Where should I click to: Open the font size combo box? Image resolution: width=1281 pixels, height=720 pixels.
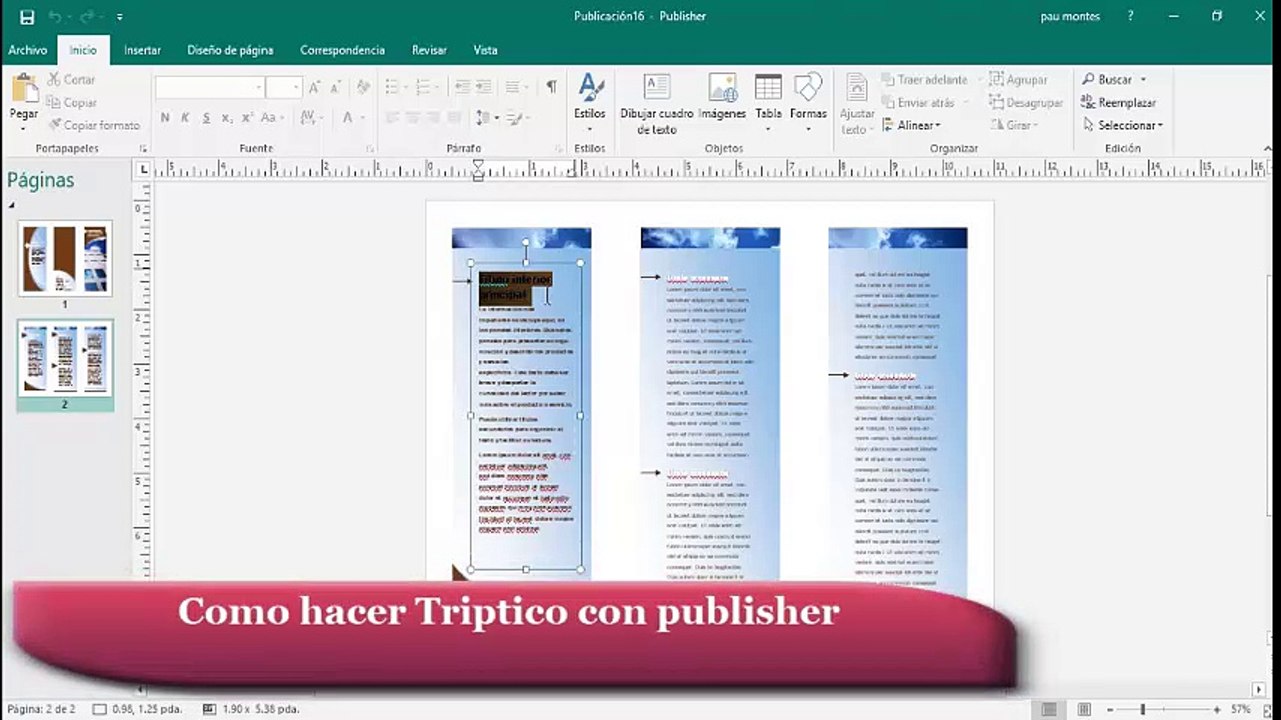pos(284,88)
